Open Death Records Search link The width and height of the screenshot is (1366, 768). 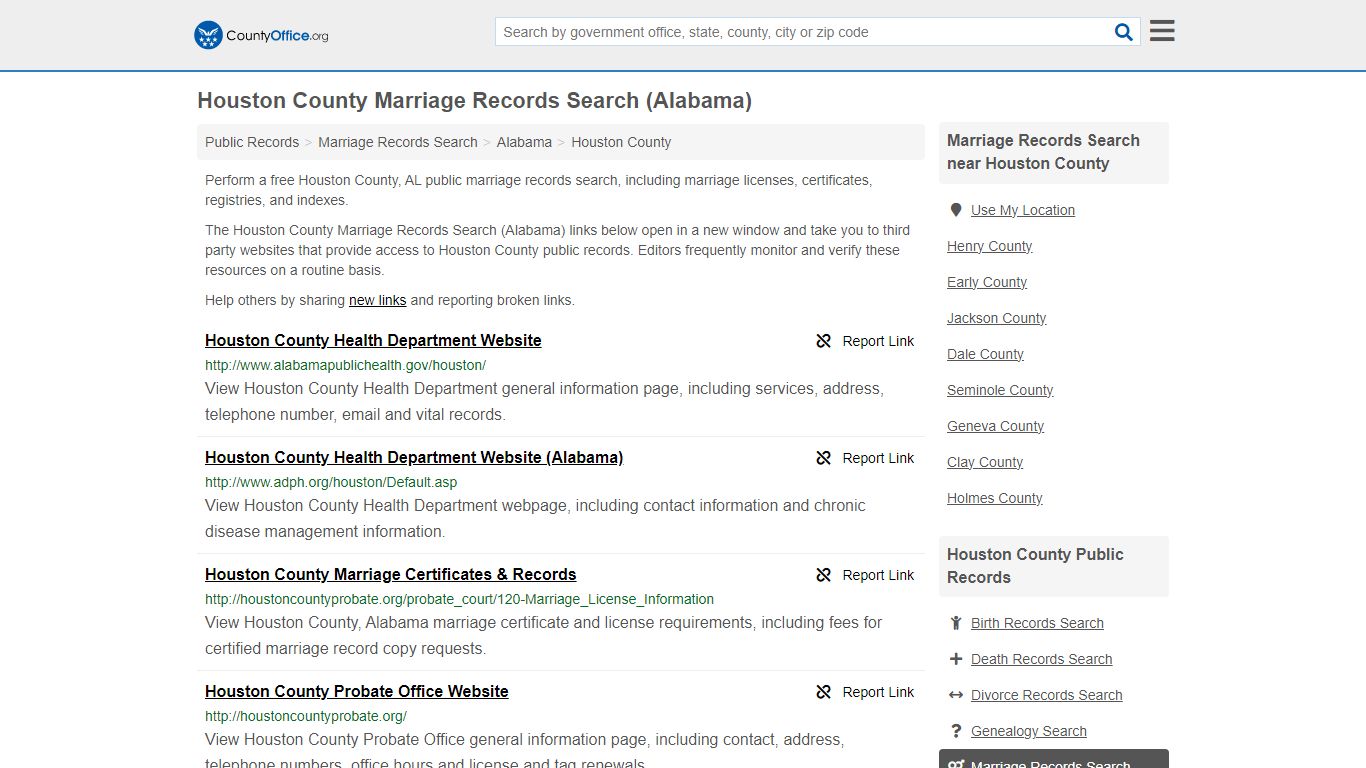1042,659
